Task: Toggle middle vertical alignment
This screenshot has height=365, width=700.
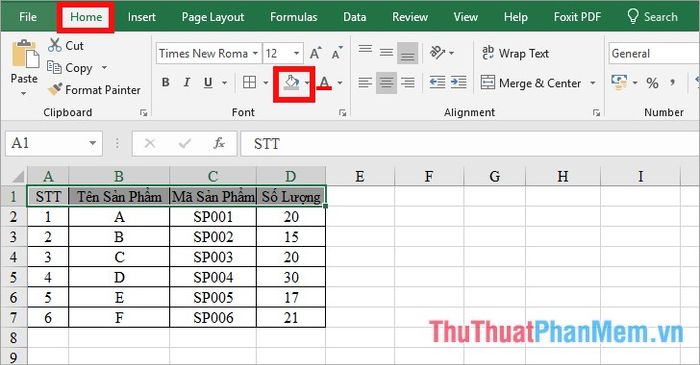Action: point(386,53)
